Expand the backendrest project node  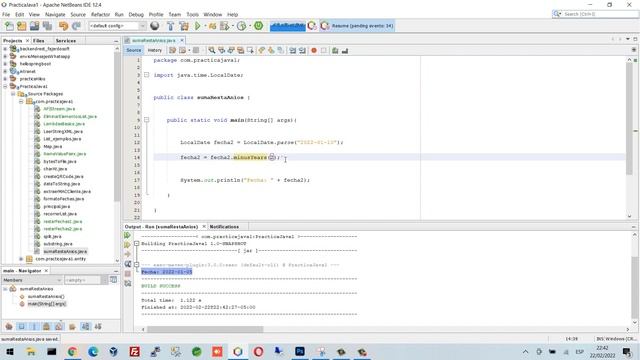click(5, 49)
